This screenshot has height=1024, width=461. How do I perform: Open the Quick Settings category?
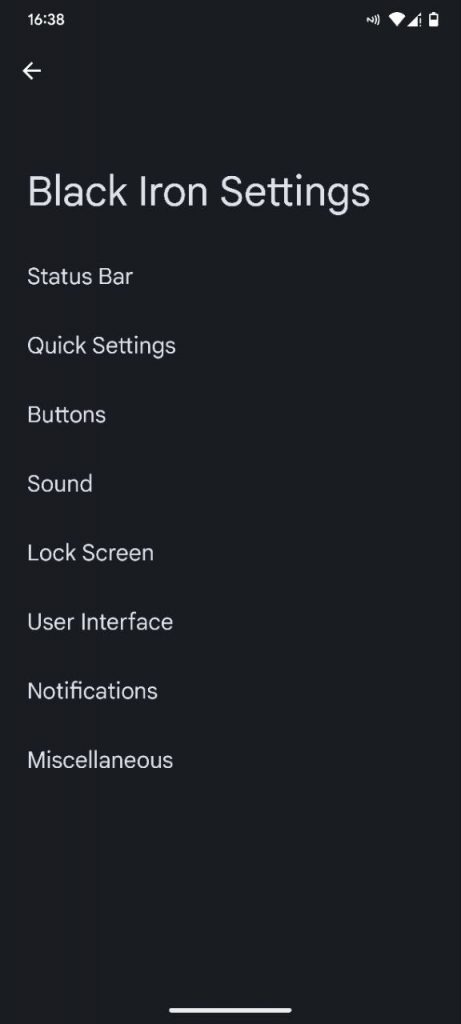point(230,345)
